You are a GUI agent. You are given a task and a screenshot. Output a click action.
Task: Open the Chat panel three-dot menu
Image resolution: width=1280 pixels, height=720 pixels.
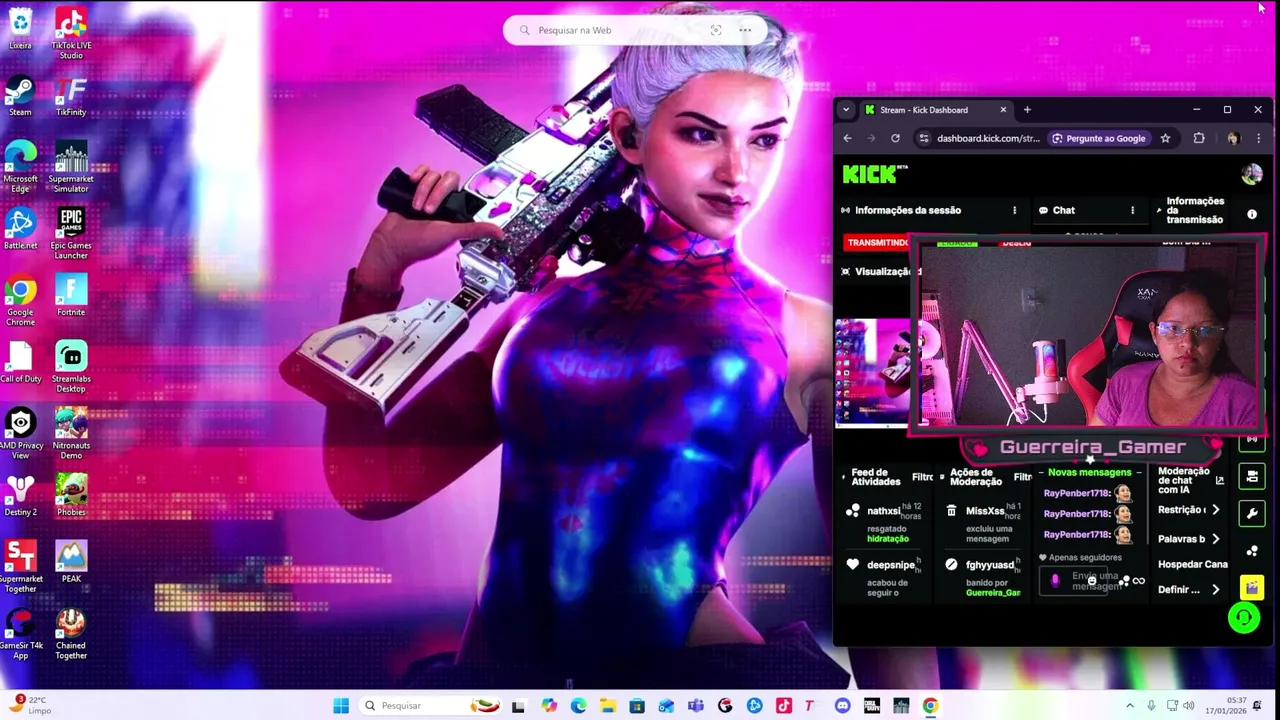tap(1132, 210)
